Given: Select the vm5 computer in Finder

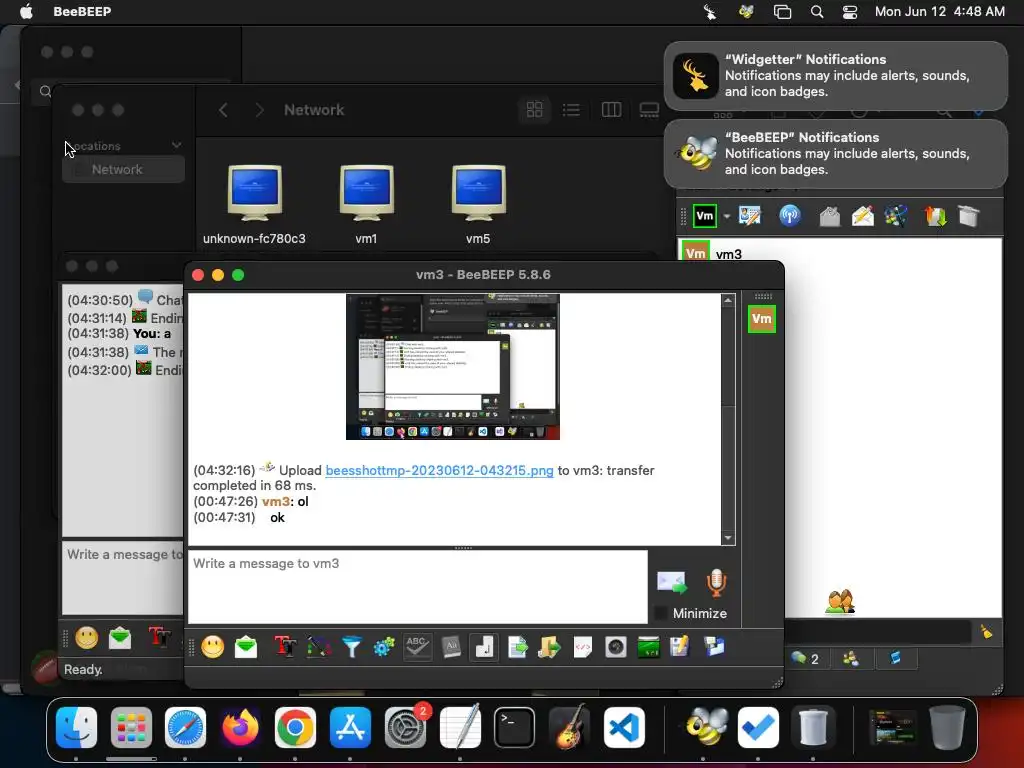Looking at the screenshot, I should click(x=478, y=205).
